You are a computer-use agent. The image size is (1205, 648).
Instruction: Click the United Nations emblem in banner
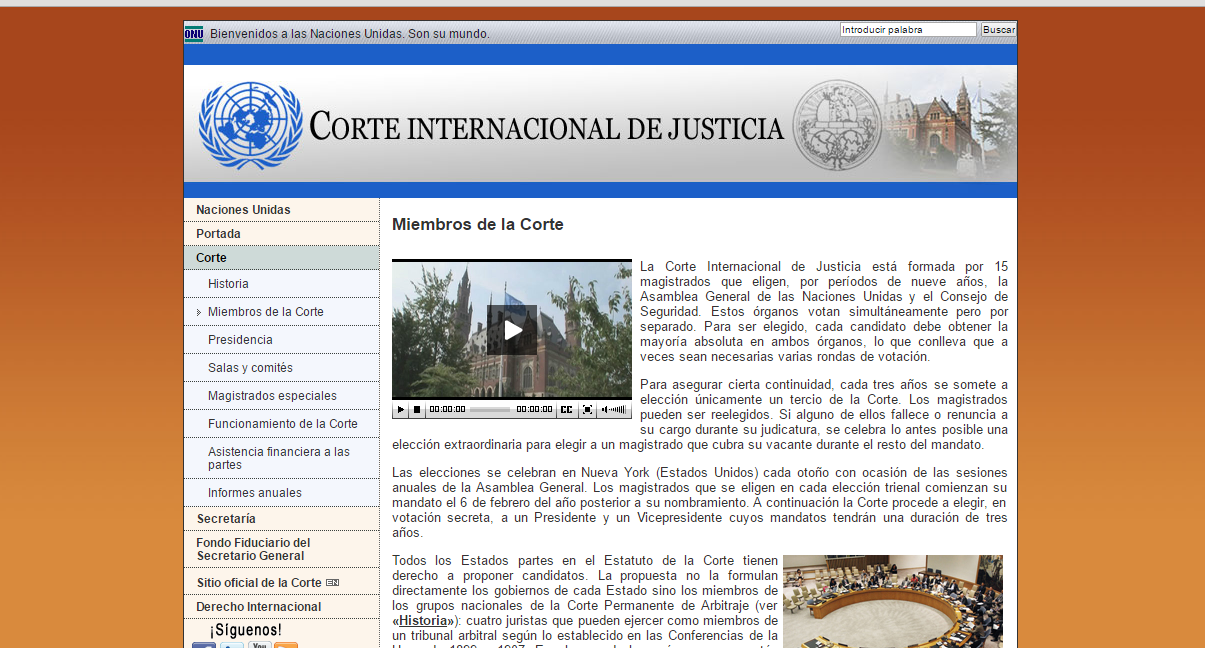tap(250, 125)
